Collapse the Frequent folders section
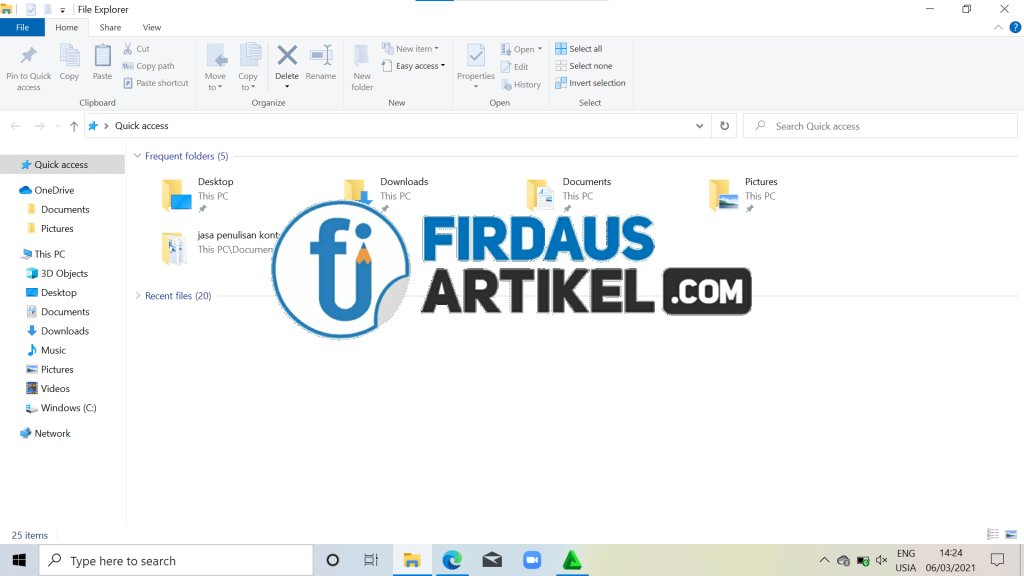 coord(138,156)
